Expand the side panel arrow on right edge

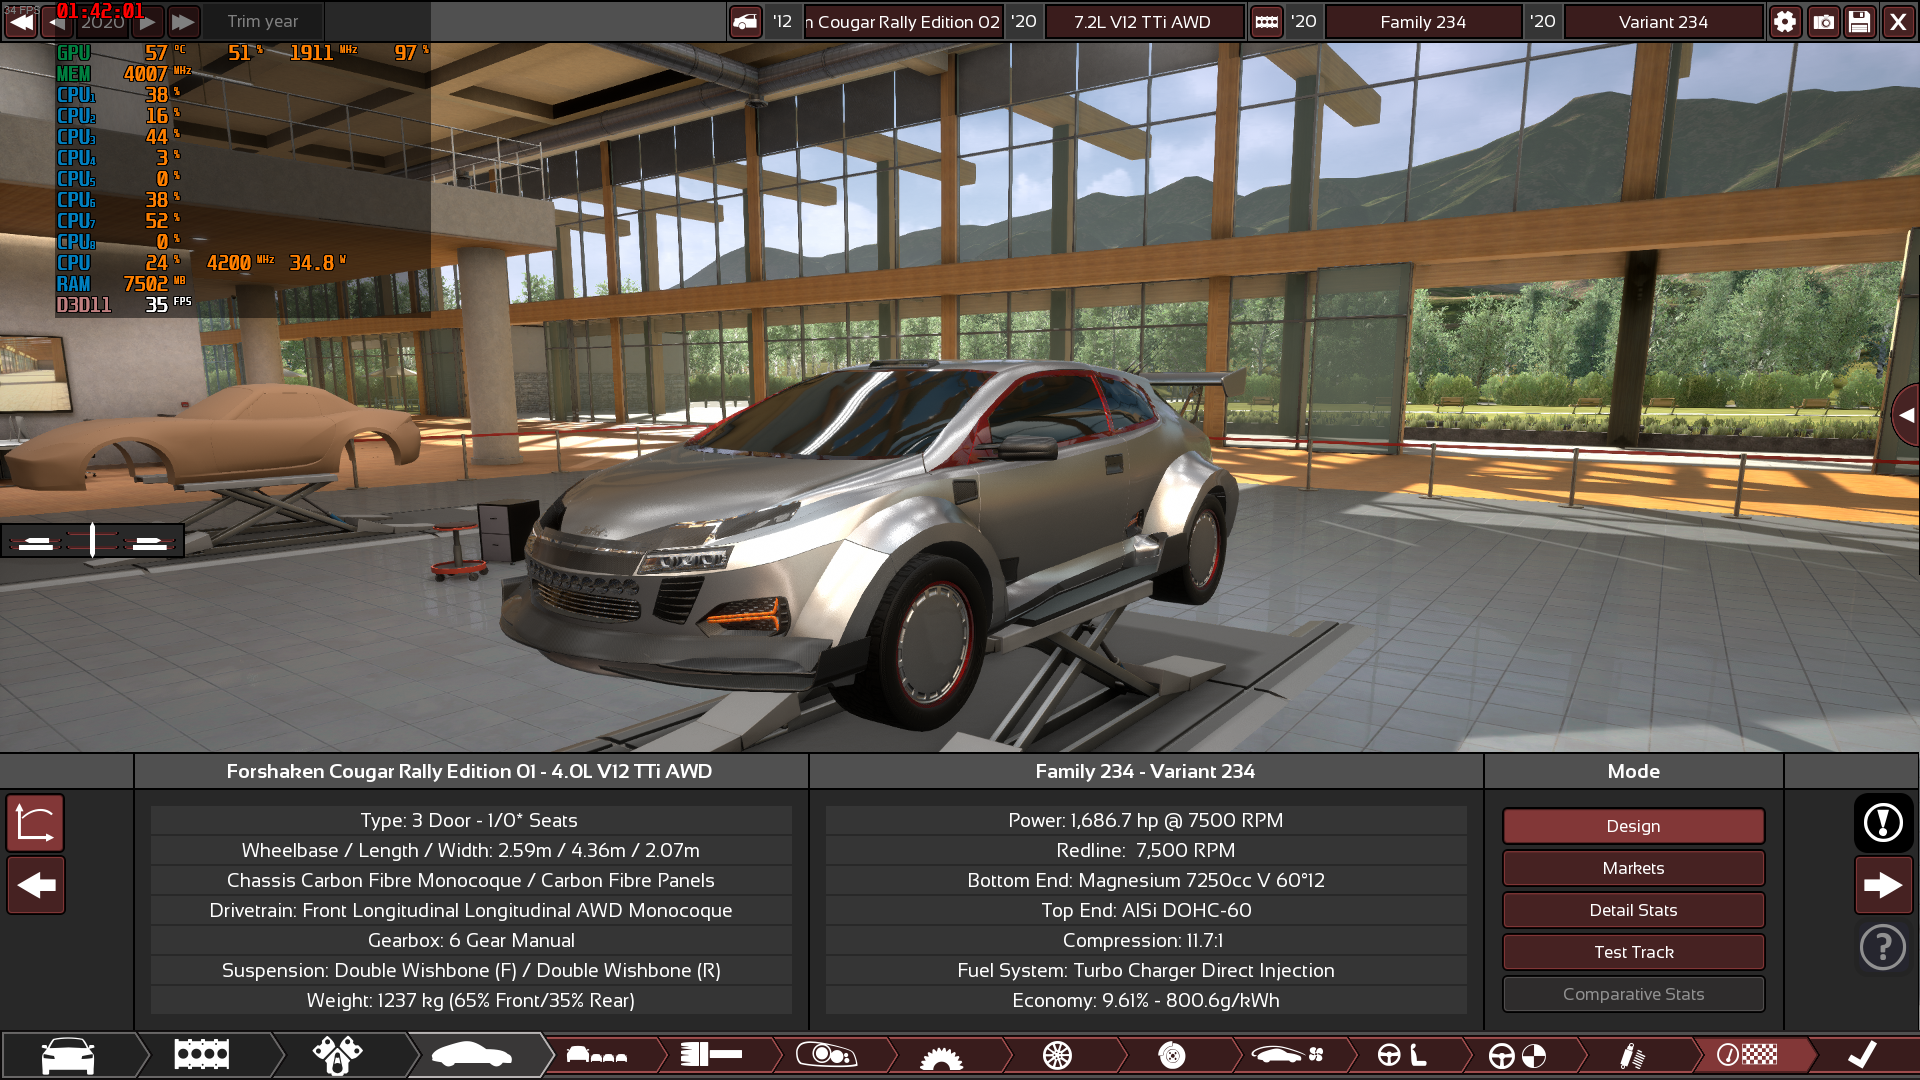click(1906, 415)
